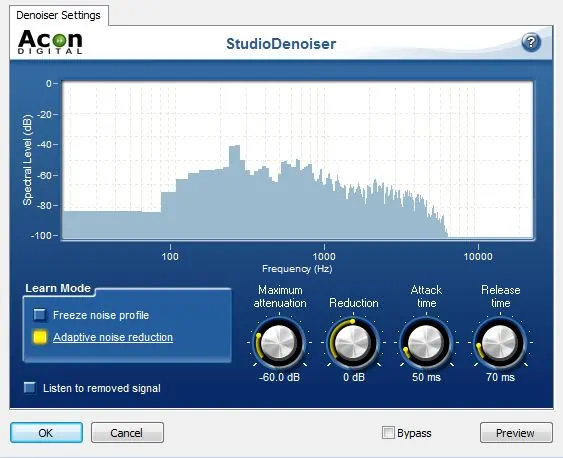Click the 100 frequency axis mark
This screenshot has height=458, width=563.
point(170,257)
